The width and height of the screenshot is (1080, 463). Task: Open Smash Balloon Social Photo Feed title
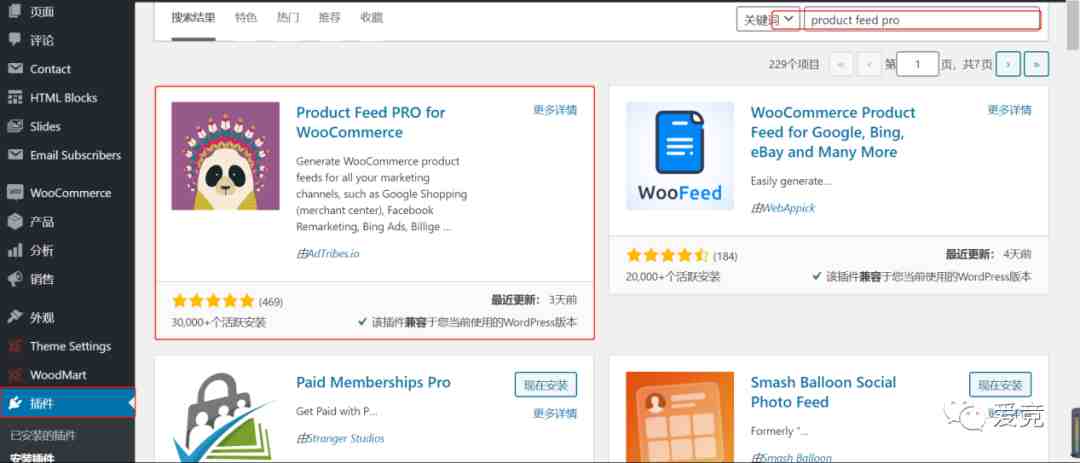[x=823, y=392]
